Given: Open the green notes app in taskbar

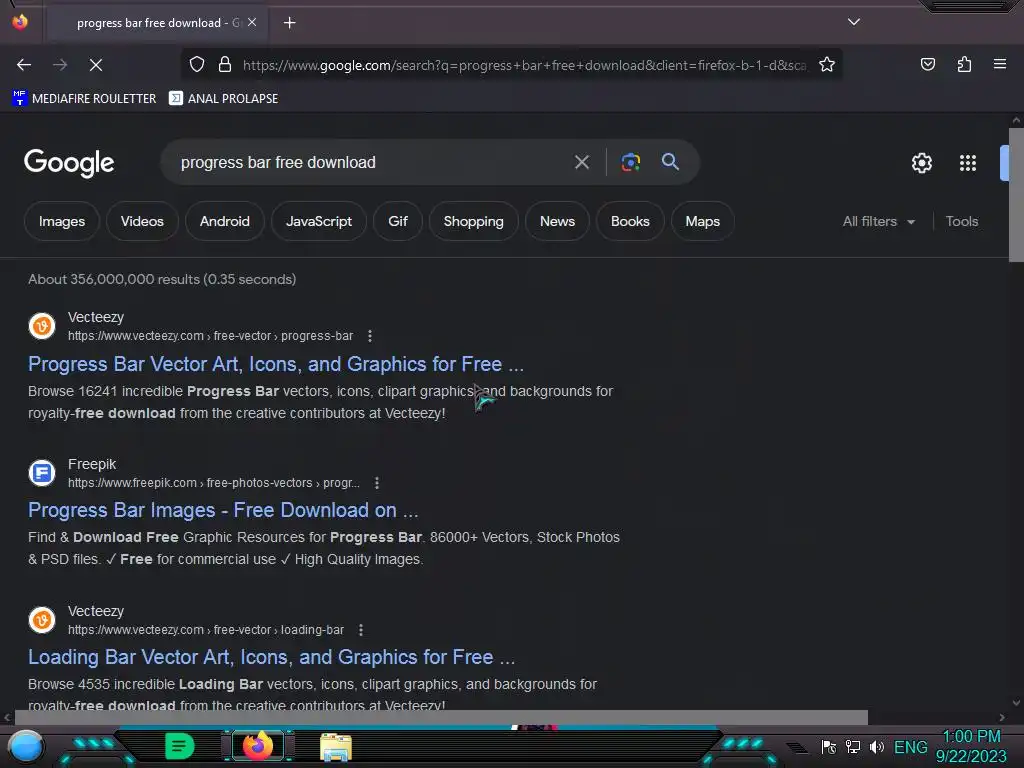Looking at the screenshot, I should [180, 746].
